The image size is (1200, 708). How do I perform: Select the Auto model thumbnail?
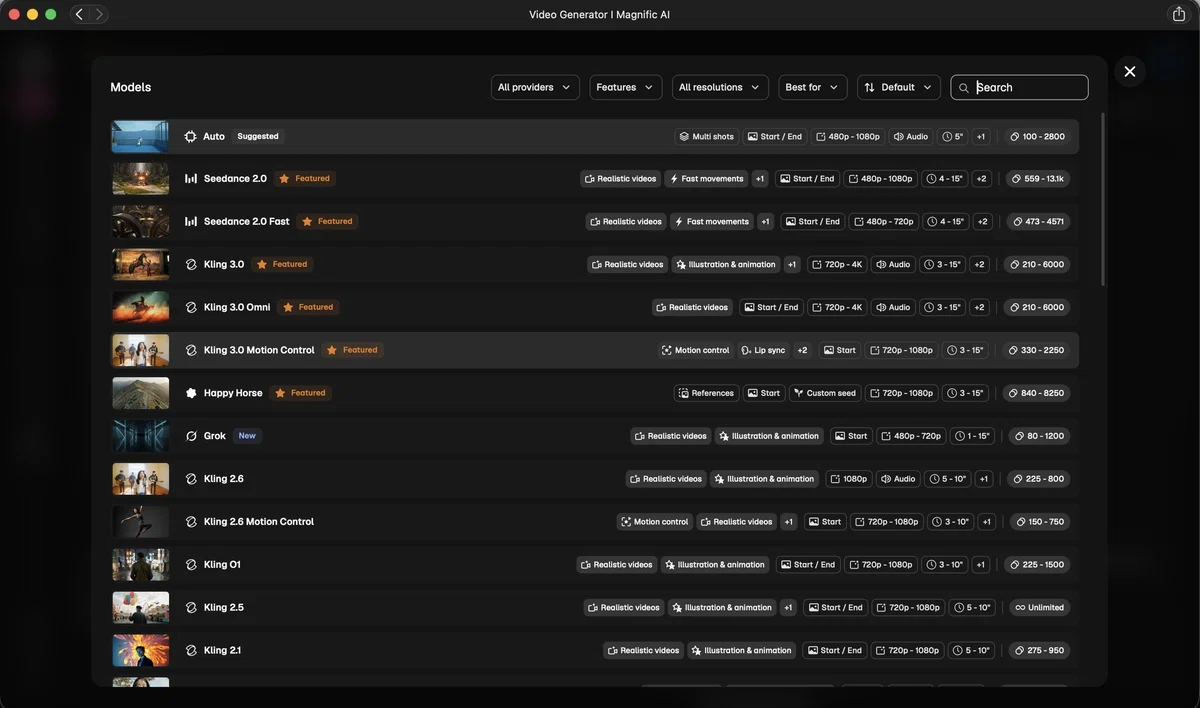point(140,136)
